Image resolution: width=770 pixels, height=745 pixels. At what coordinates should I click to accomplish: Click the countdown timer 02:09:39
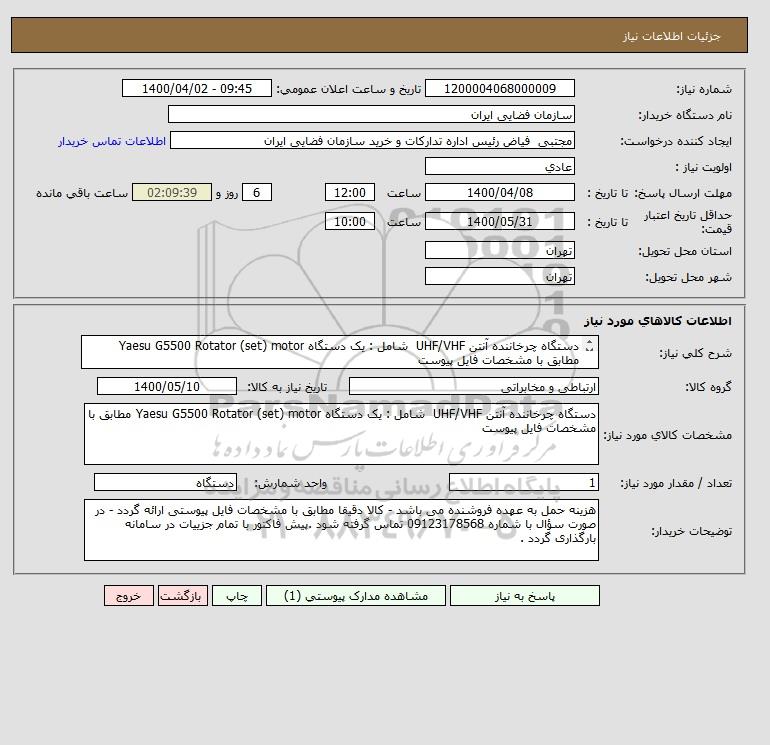(x=172, y=193)
